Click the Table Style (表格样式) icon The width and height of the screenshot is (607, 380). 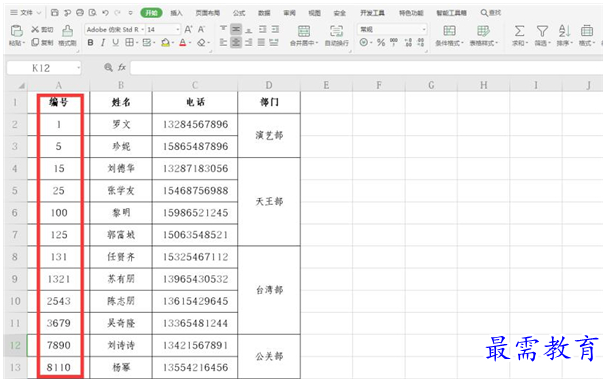coord(483,31)
